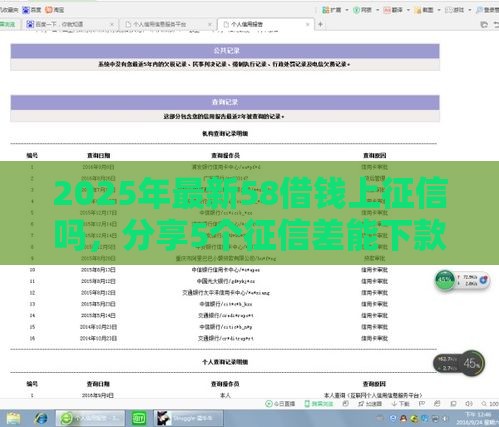This screenshot has height=427, width=499.
Task: Open 下载 downloads in status bar
Action: [400, 404]
